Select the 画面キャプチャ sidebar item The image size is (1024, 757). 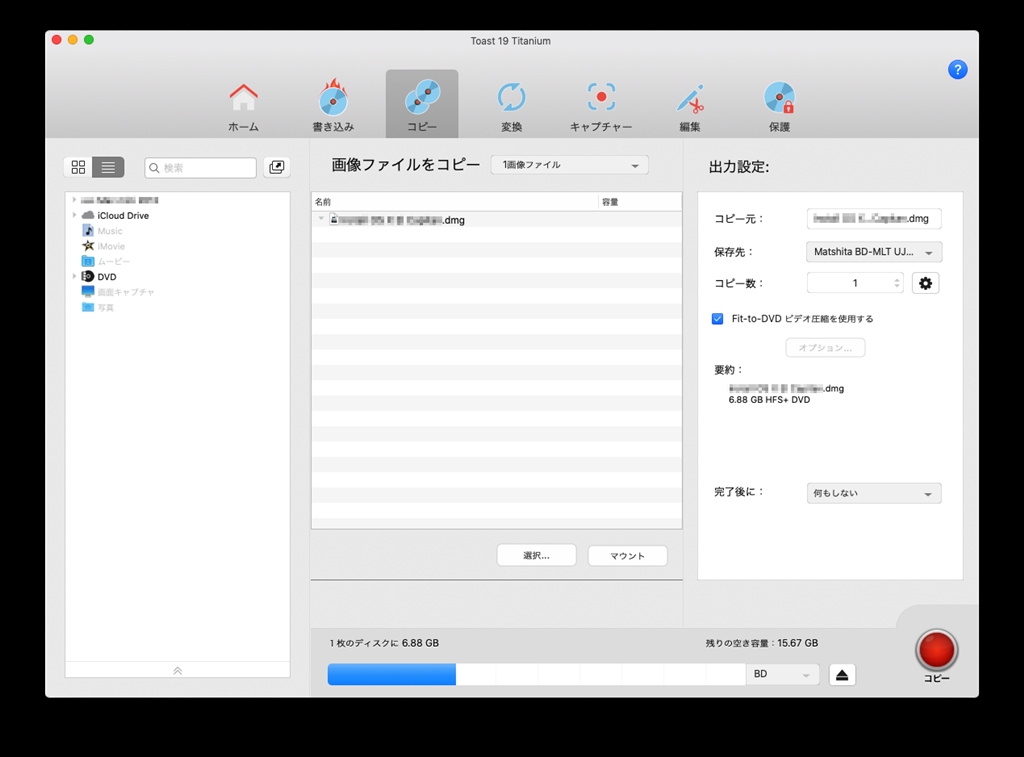[x=125, y=292]
